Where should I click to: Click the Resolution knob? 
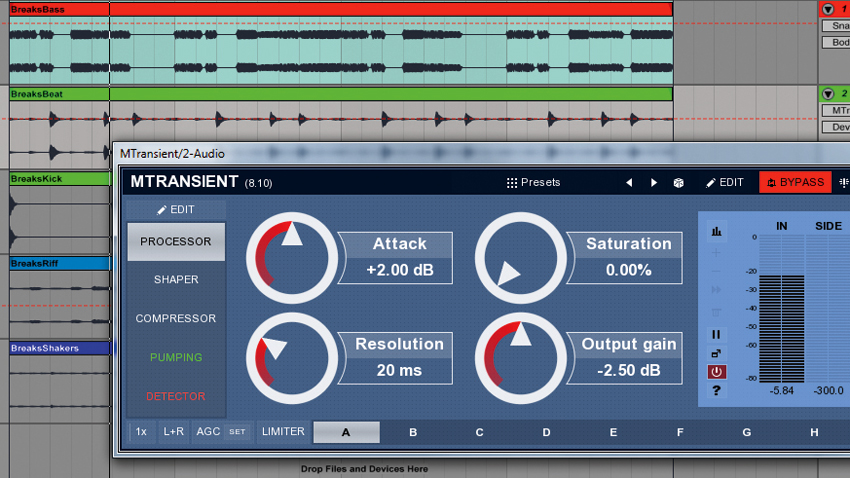point(292,358)
